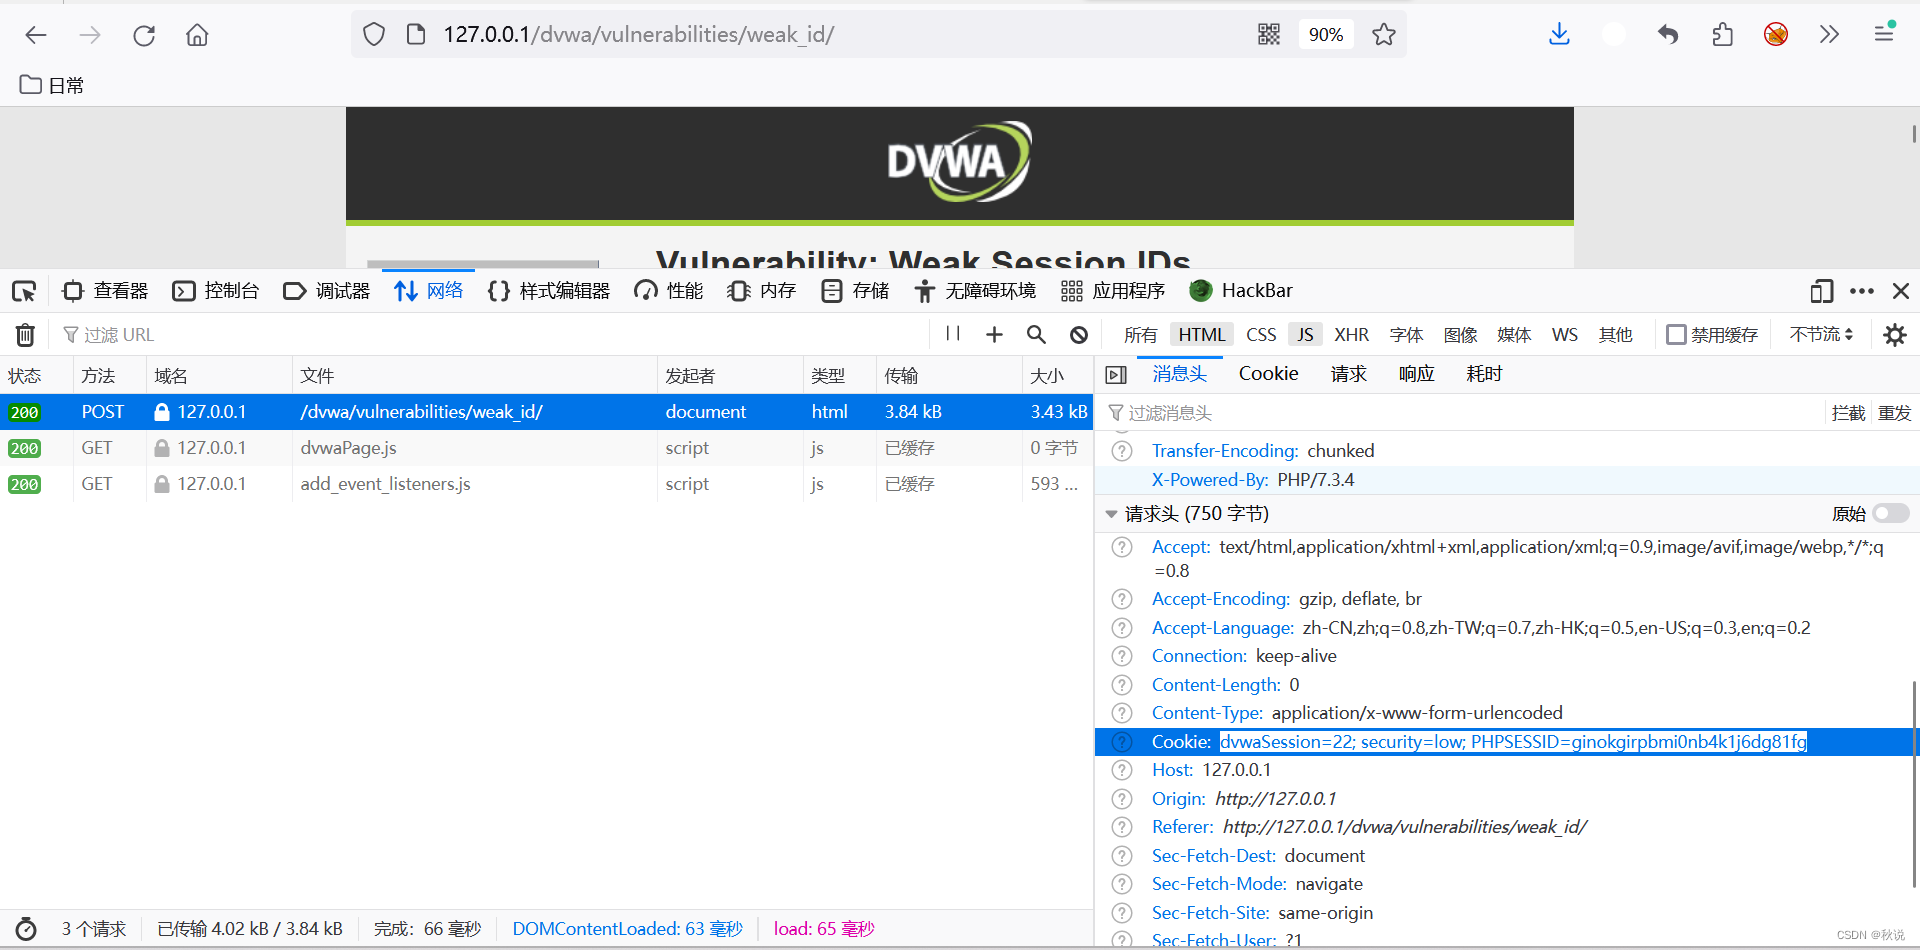This screenshot has height=950, width=1920.
Task: Open the 耗时 timings tab
Action: (x=1484, y=374)
